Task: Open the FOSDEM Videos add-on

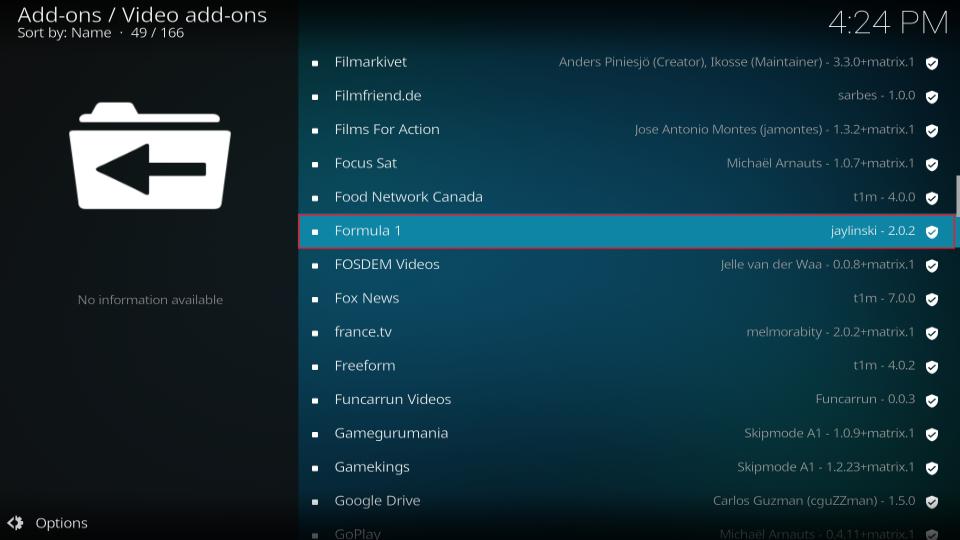Action: pos(626,264)
